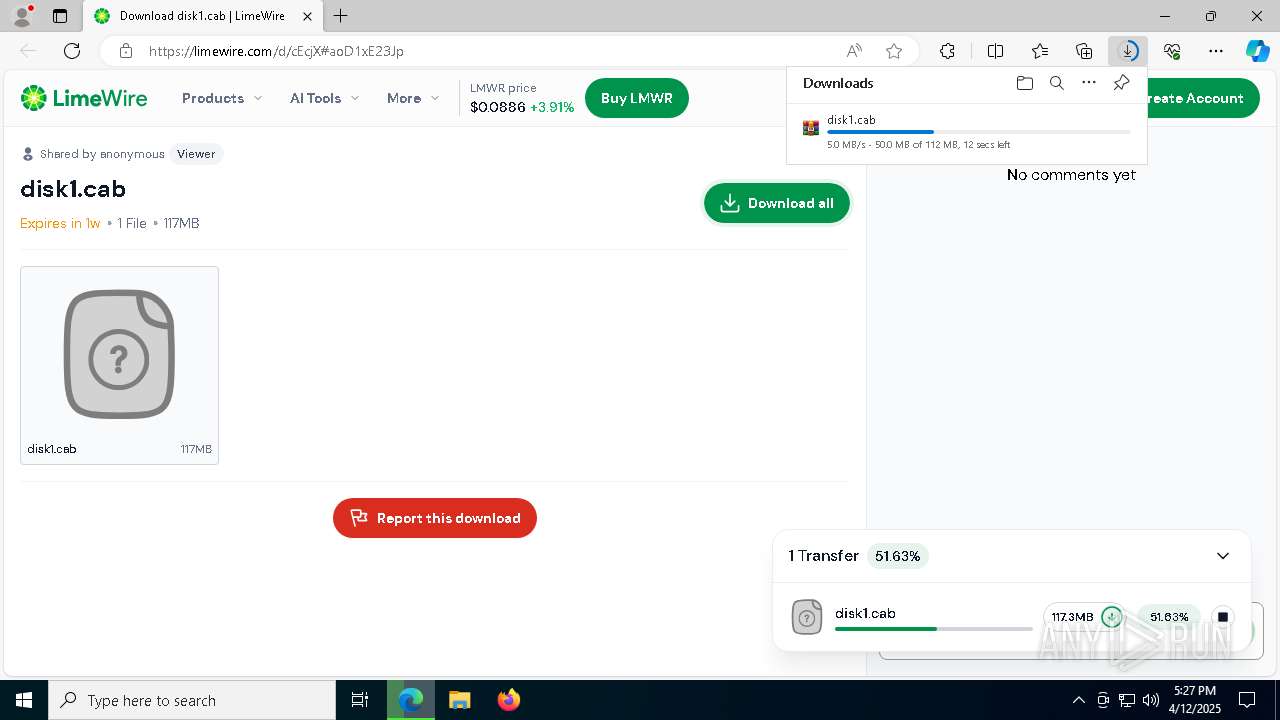Click disk1.cab in Downloads panel
This screenshot has width=1280, height=720.
pyautogui.click(x=851, y=120)
